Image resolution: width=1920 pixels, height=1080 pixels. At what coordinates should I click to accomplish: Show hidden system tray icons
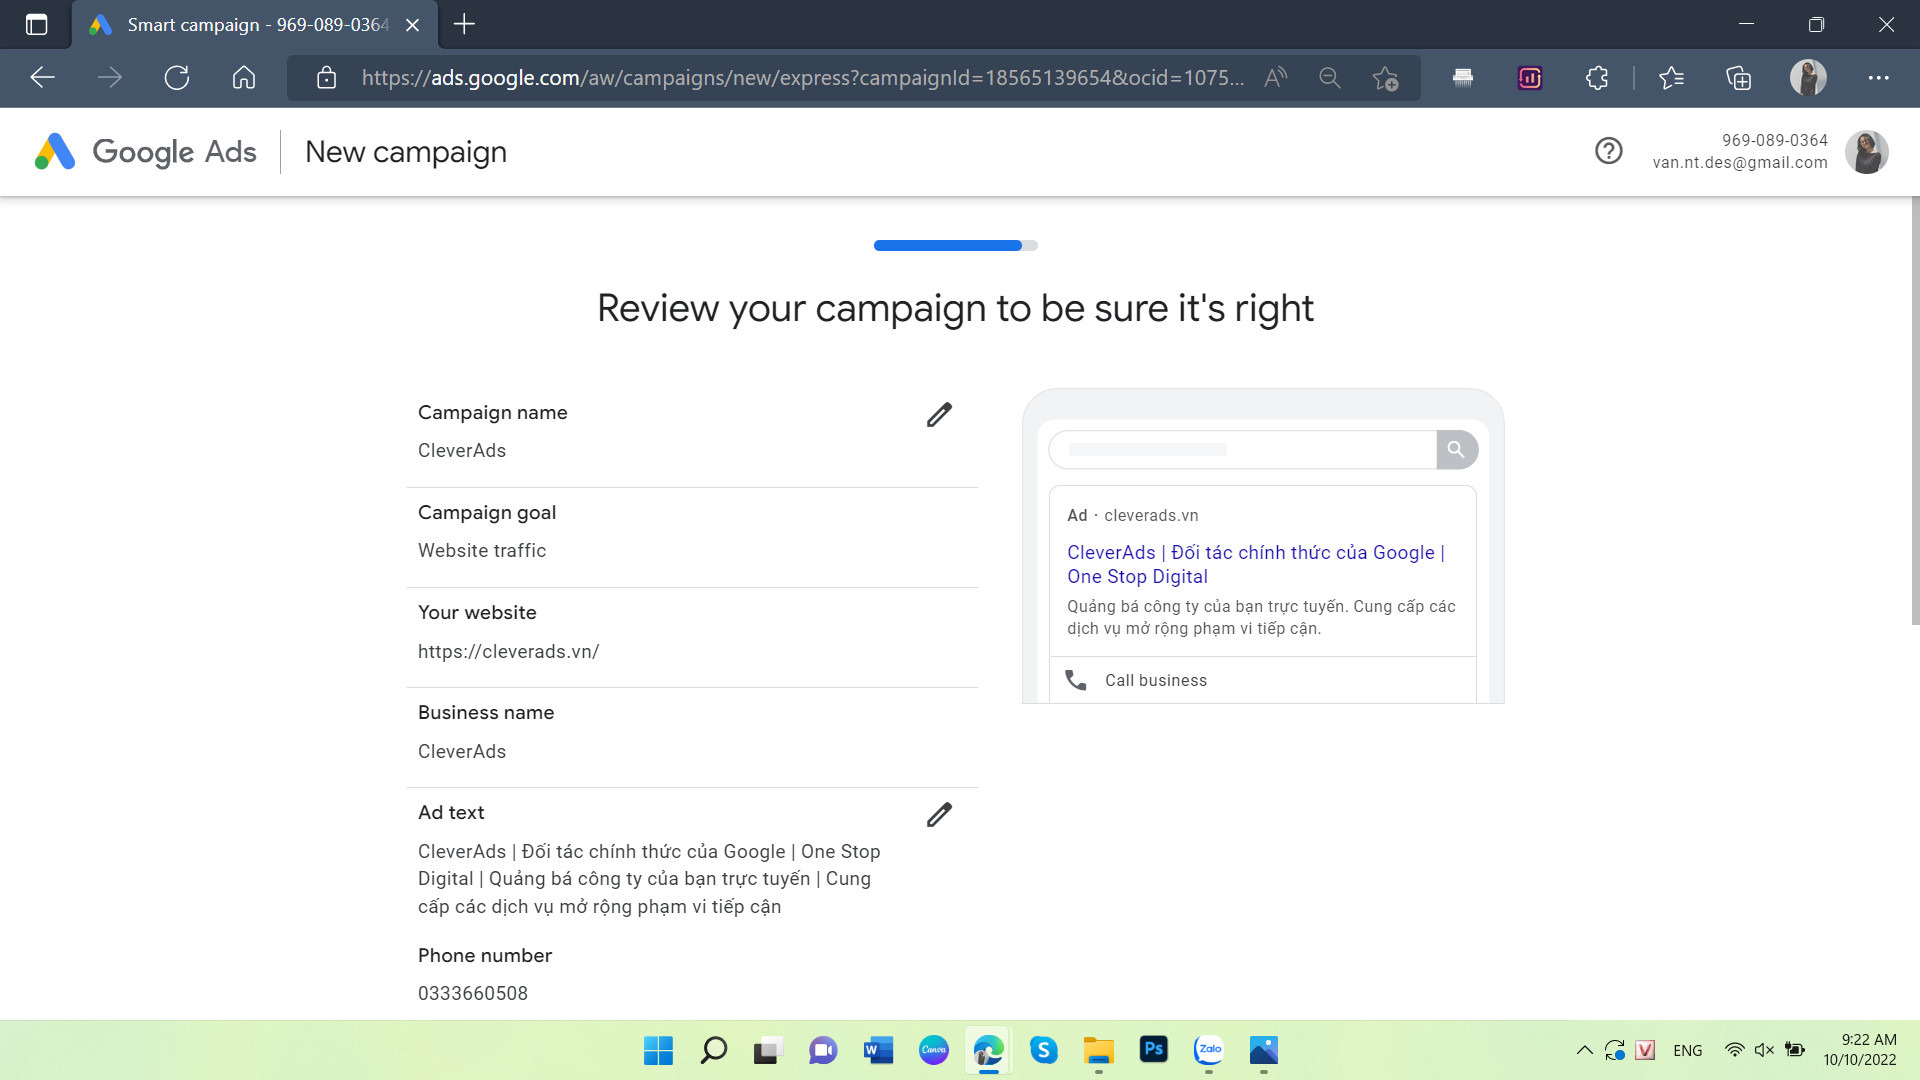coord(1584,1050)
